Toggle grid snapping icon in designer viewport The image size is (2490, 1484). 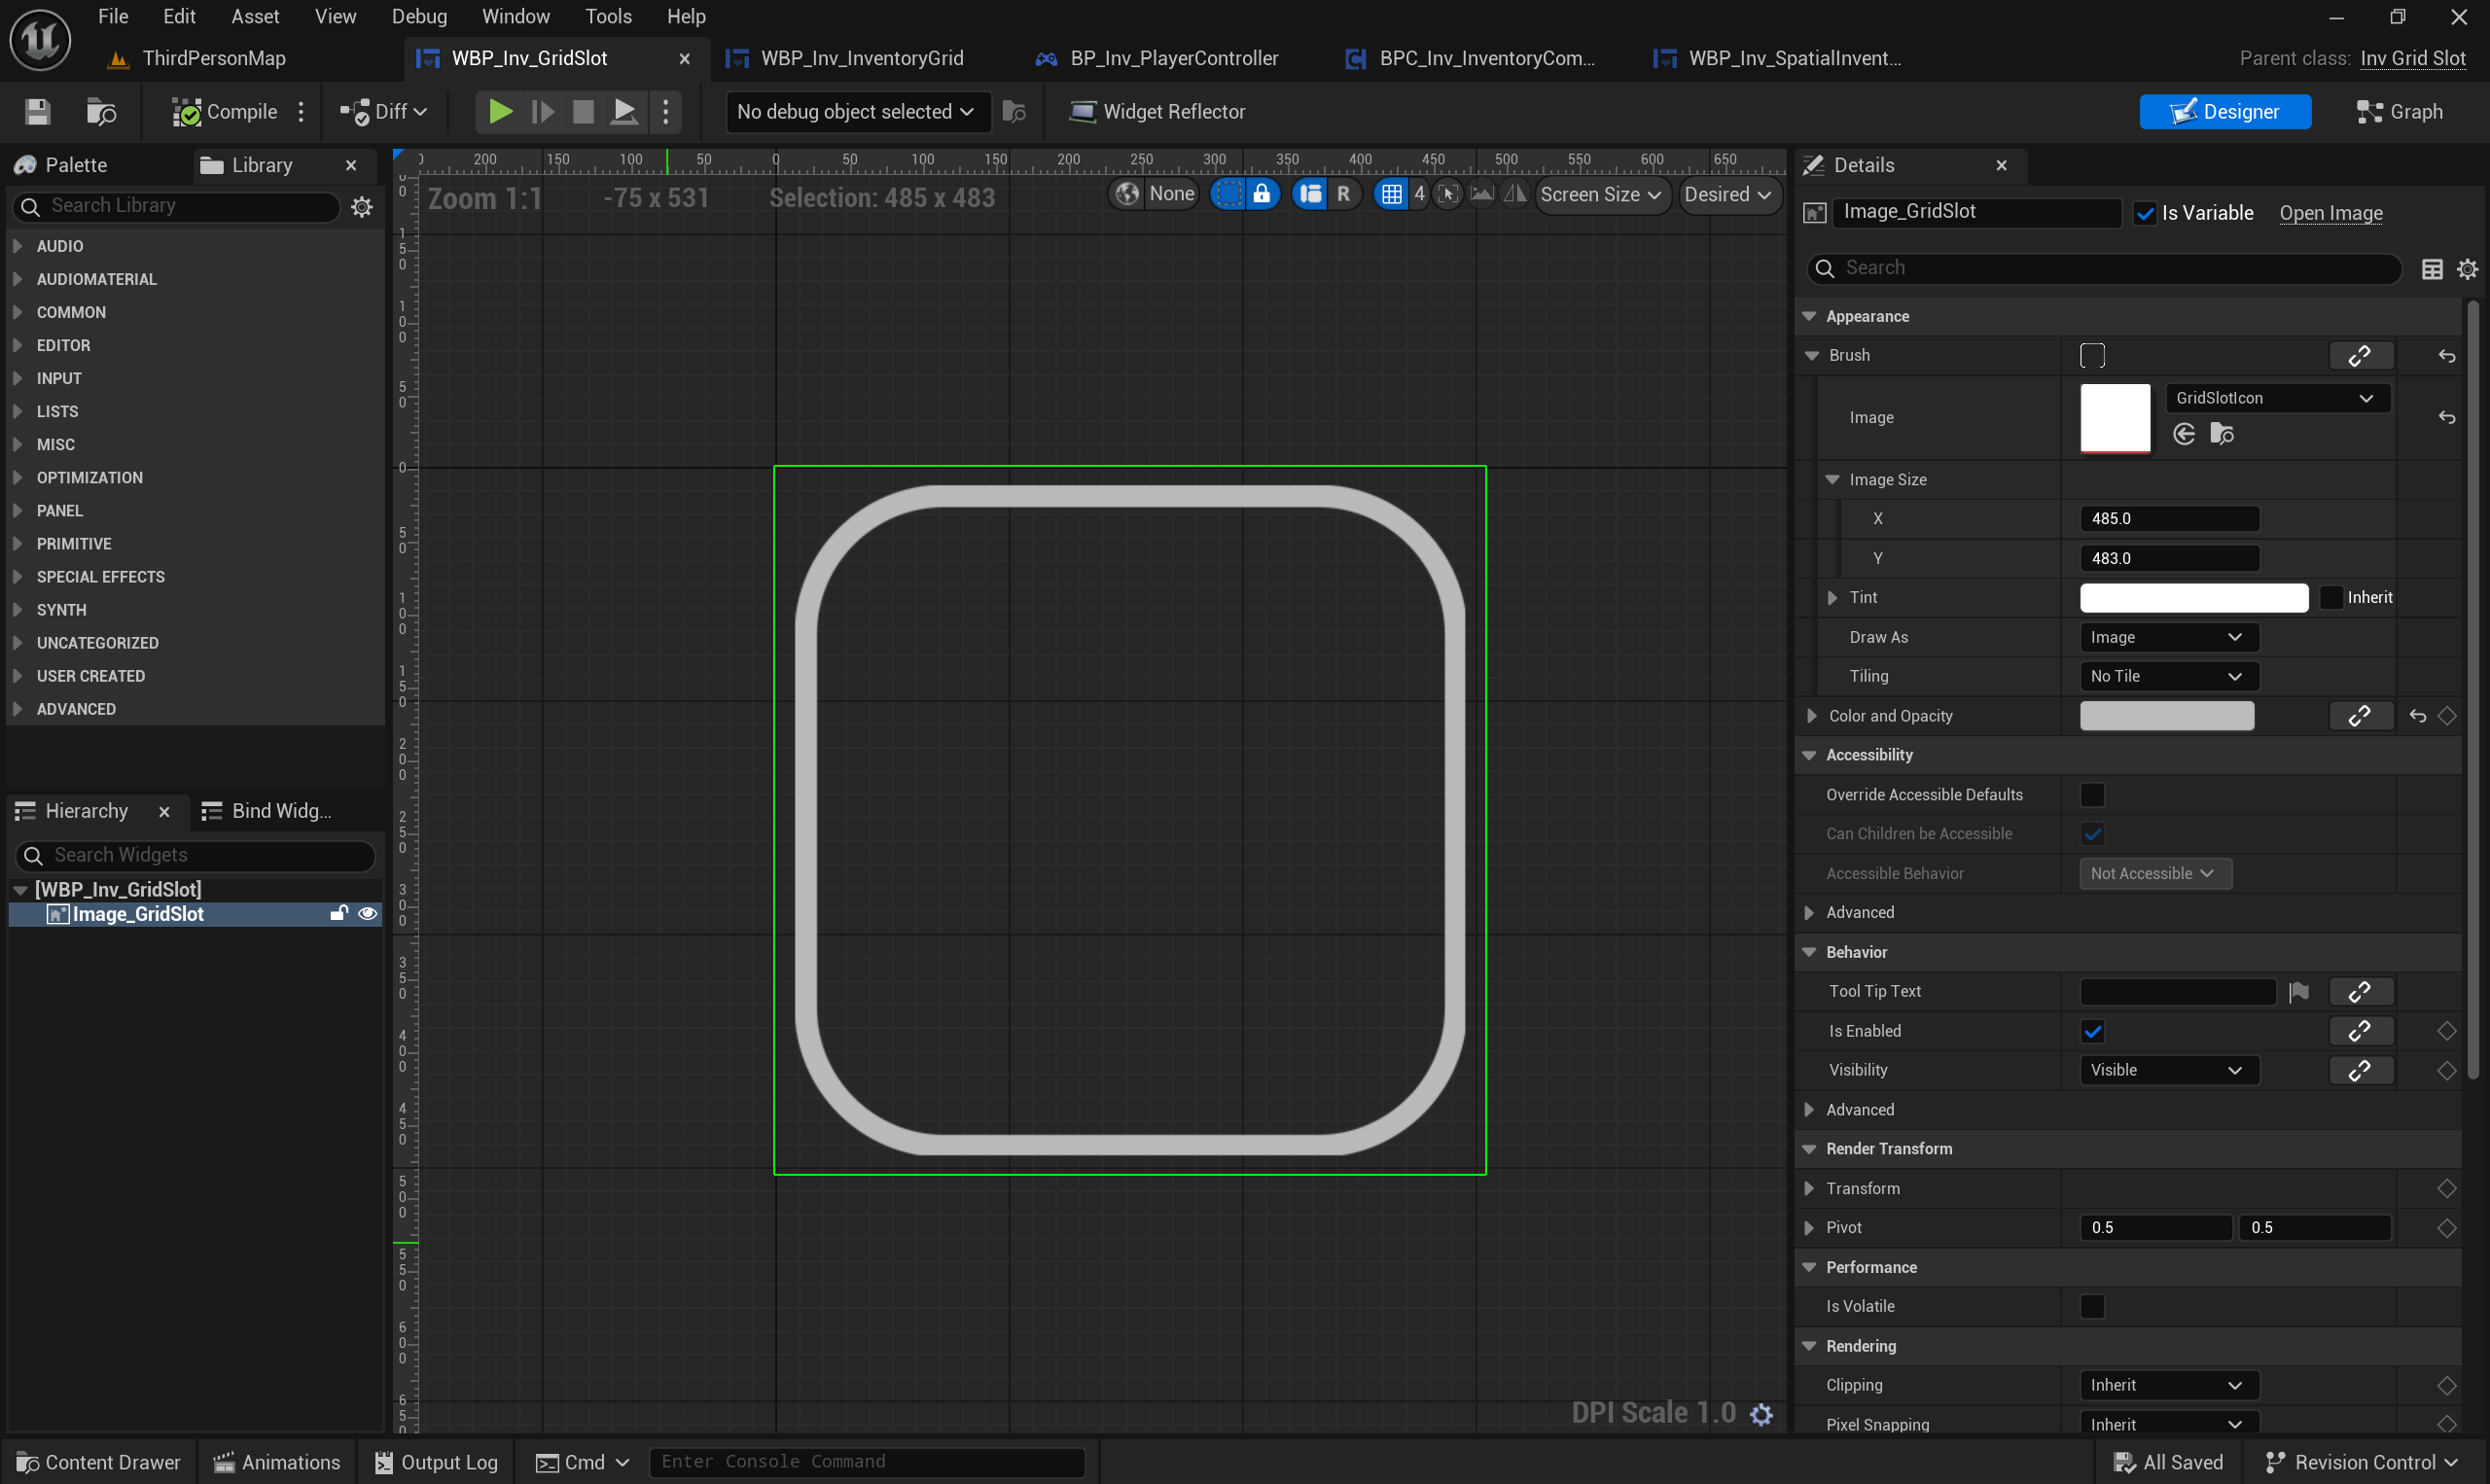point(1391,194)
